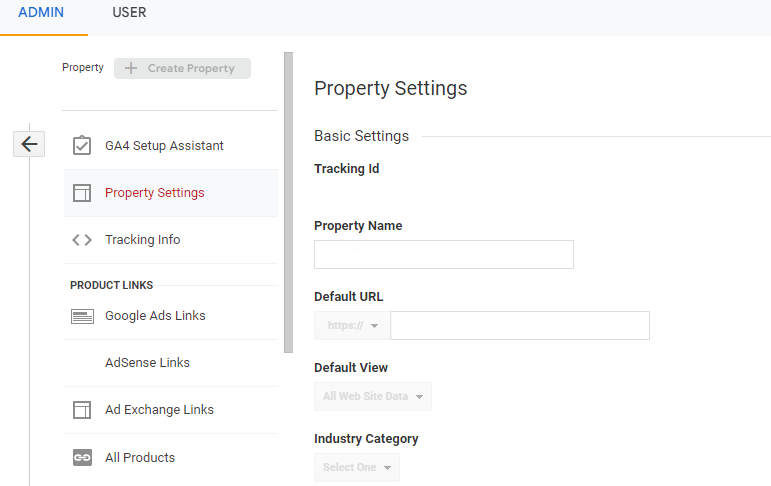Click the plus icon on Create Property

click(131, 68)
